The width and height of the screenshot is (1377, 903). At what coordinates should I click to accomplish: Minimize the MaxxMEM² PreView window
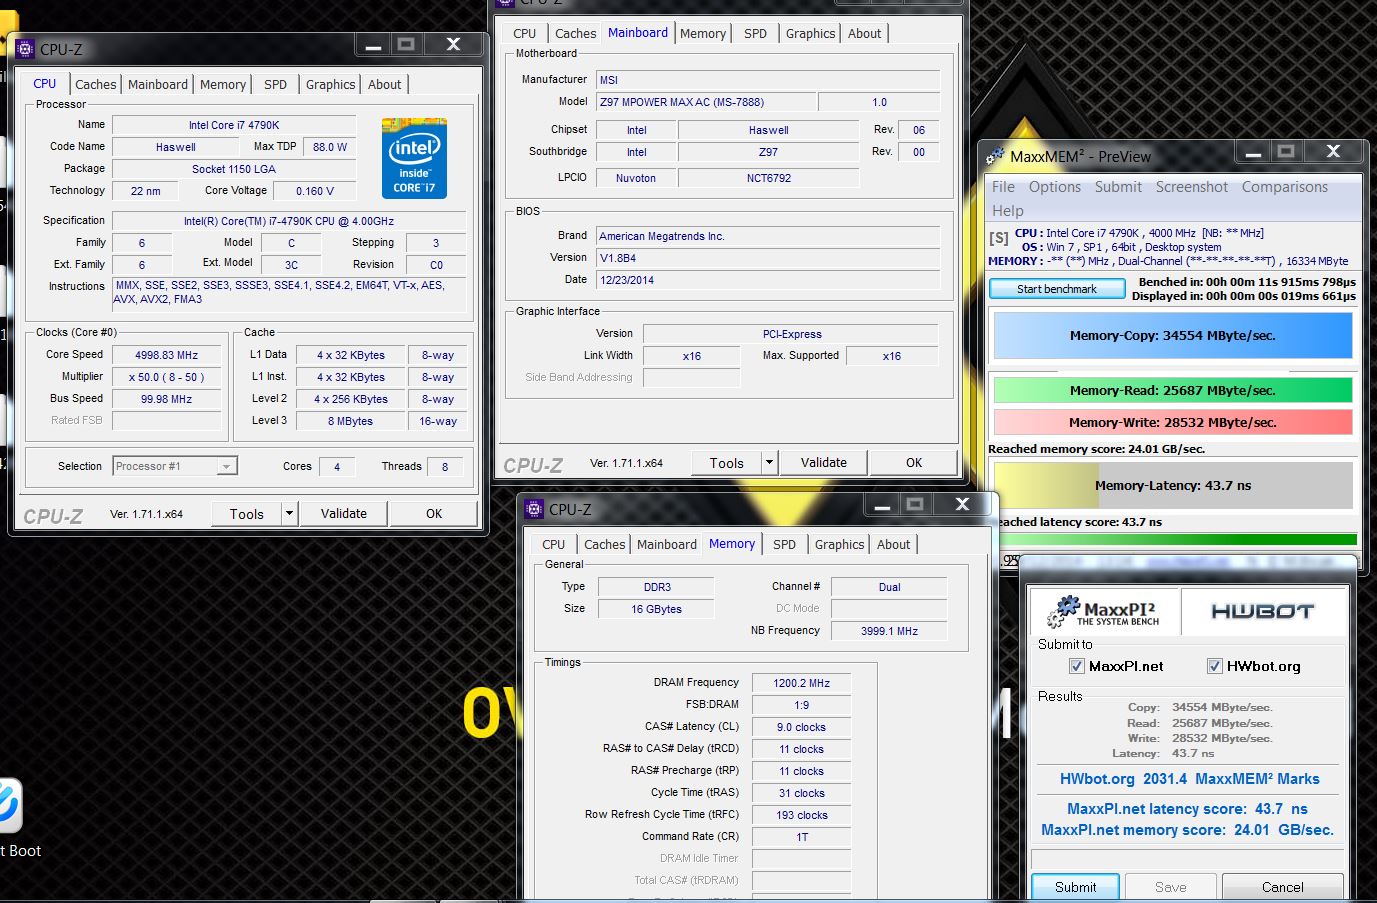coord(1253,151)
